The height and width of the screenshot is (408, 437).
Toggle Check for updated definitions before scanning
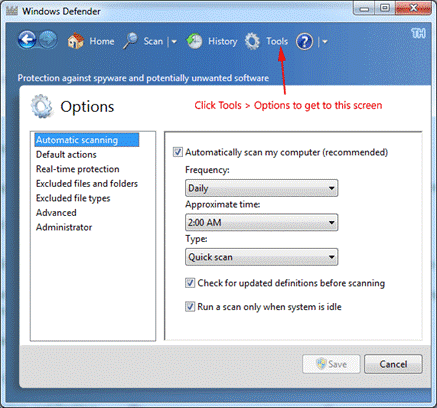pos(190,283)
